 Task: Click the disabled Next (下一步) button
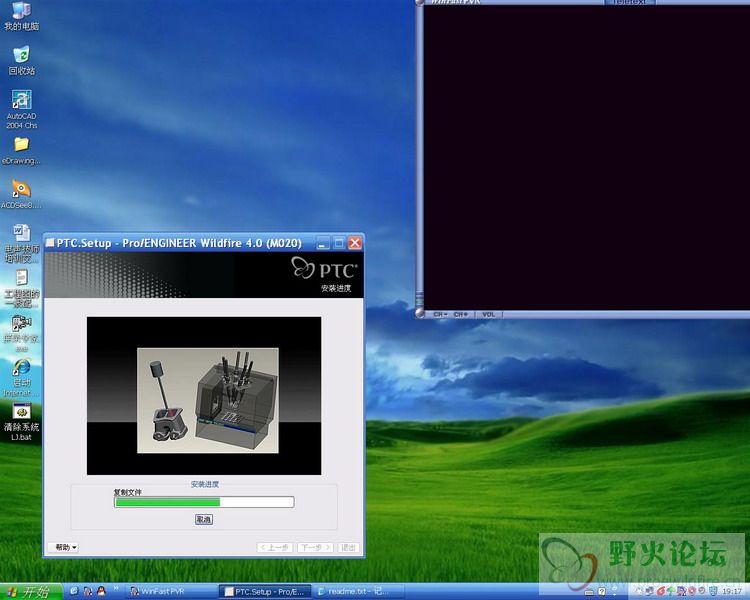(315, 547)
